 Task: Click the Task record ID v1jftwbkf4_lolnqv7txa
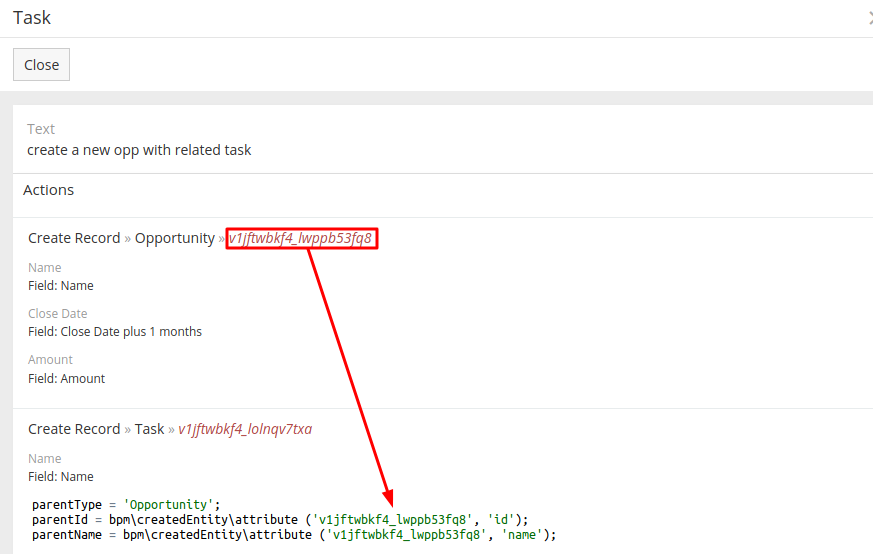click(x=245, y=429)
